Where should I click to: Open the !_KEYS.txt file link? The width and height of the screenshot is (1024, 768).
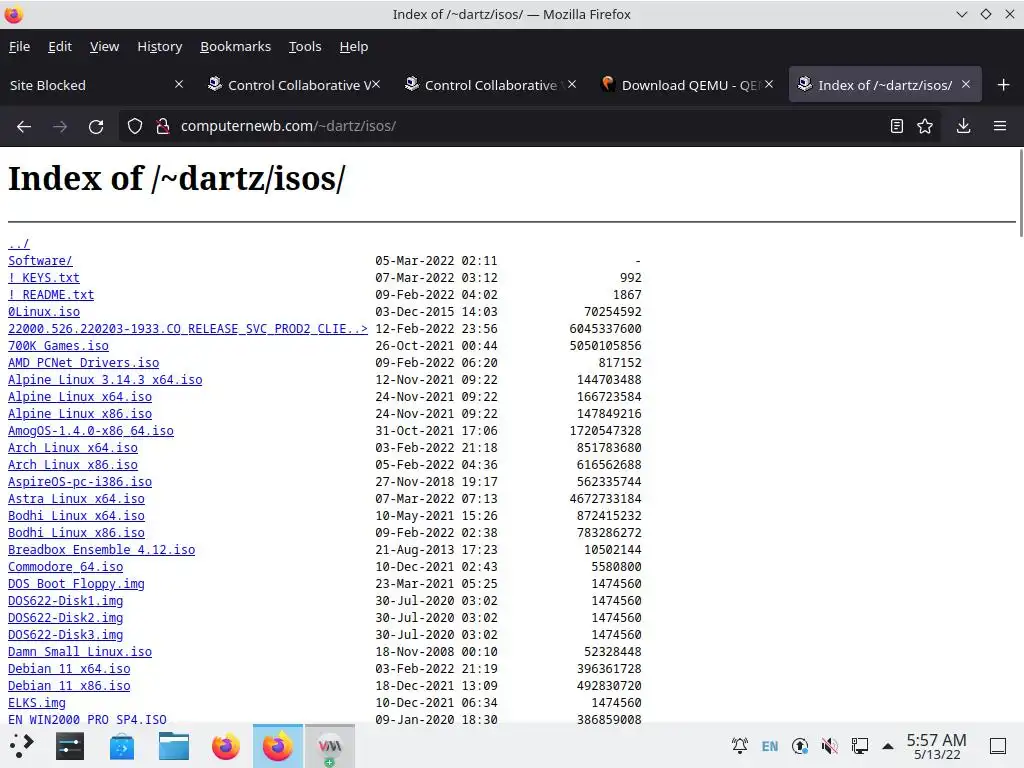(x=44, y=278)
